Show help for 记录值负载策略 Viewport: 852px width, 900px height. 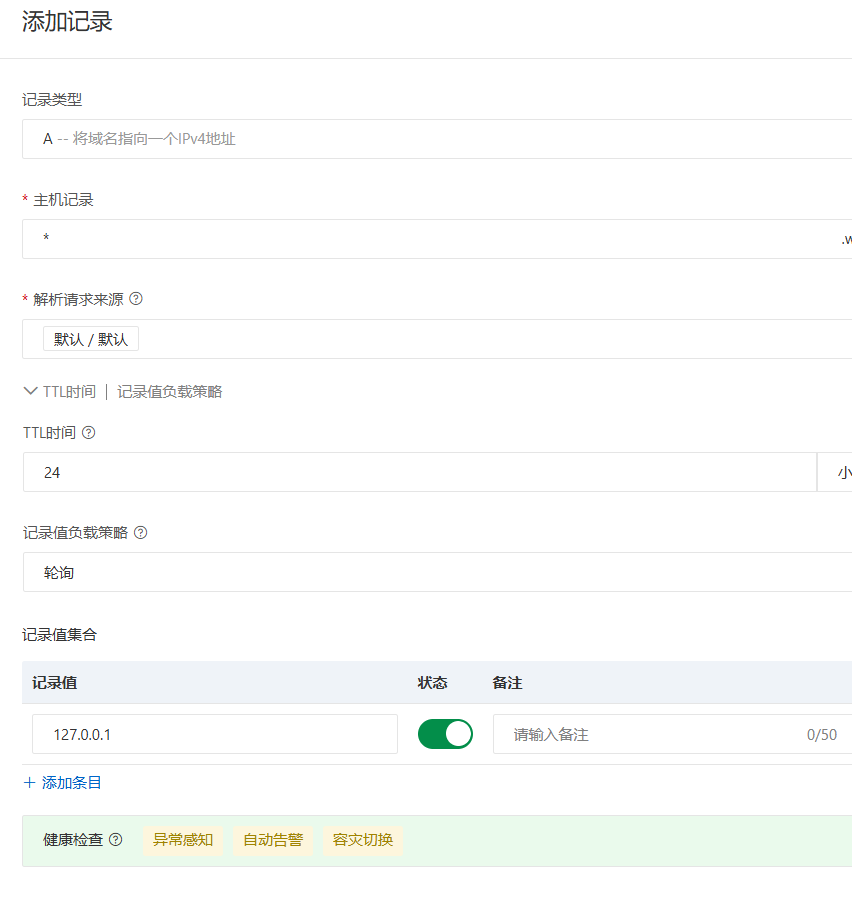click(x=141, y=533)
